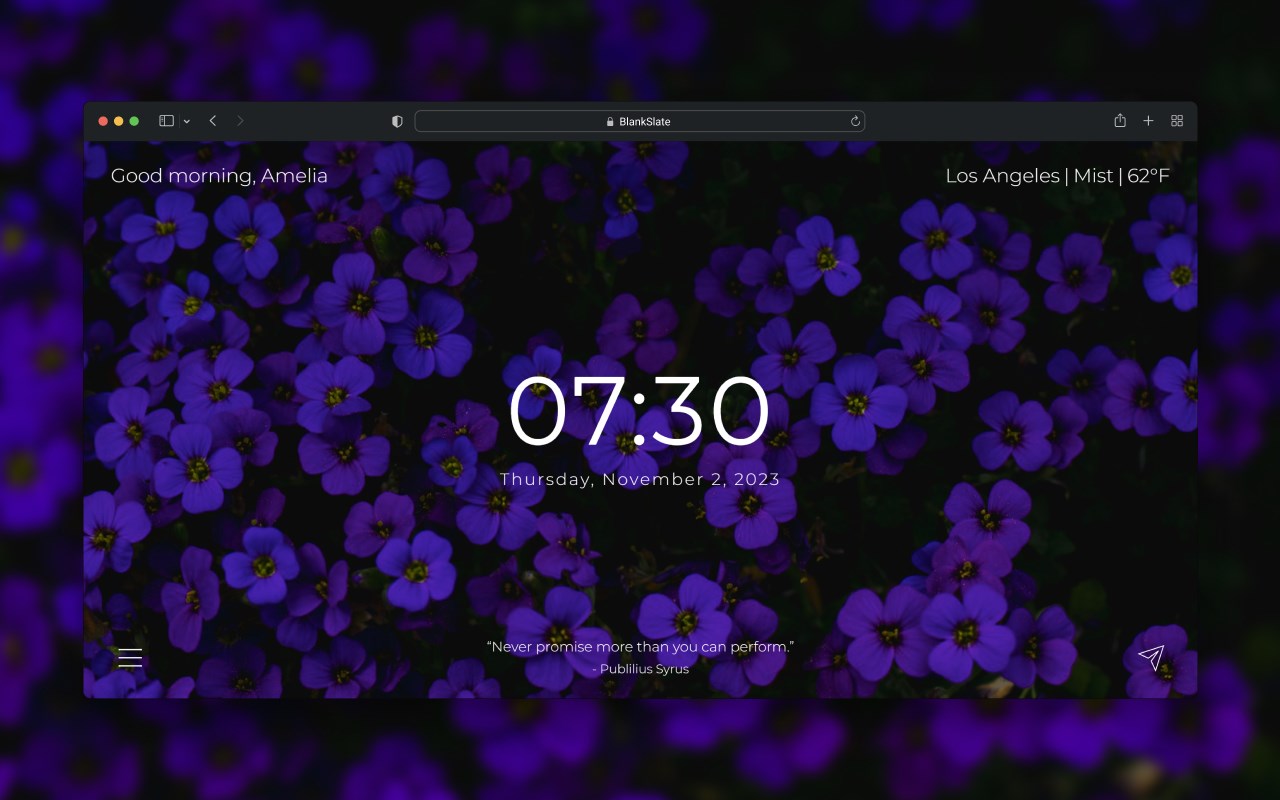Click the quote "Never promise more than you can perform."
The width and height of the screenshot is (1280, 800).
coord(640,647)
